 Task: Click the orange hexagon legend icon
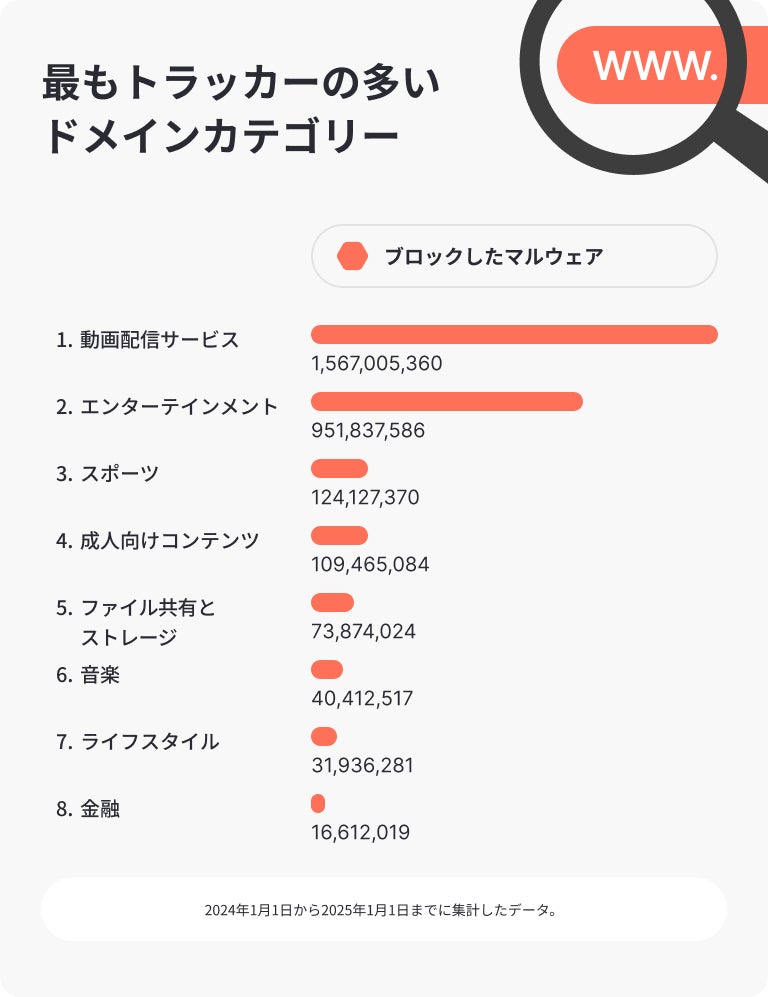click(x=353, y=256)
